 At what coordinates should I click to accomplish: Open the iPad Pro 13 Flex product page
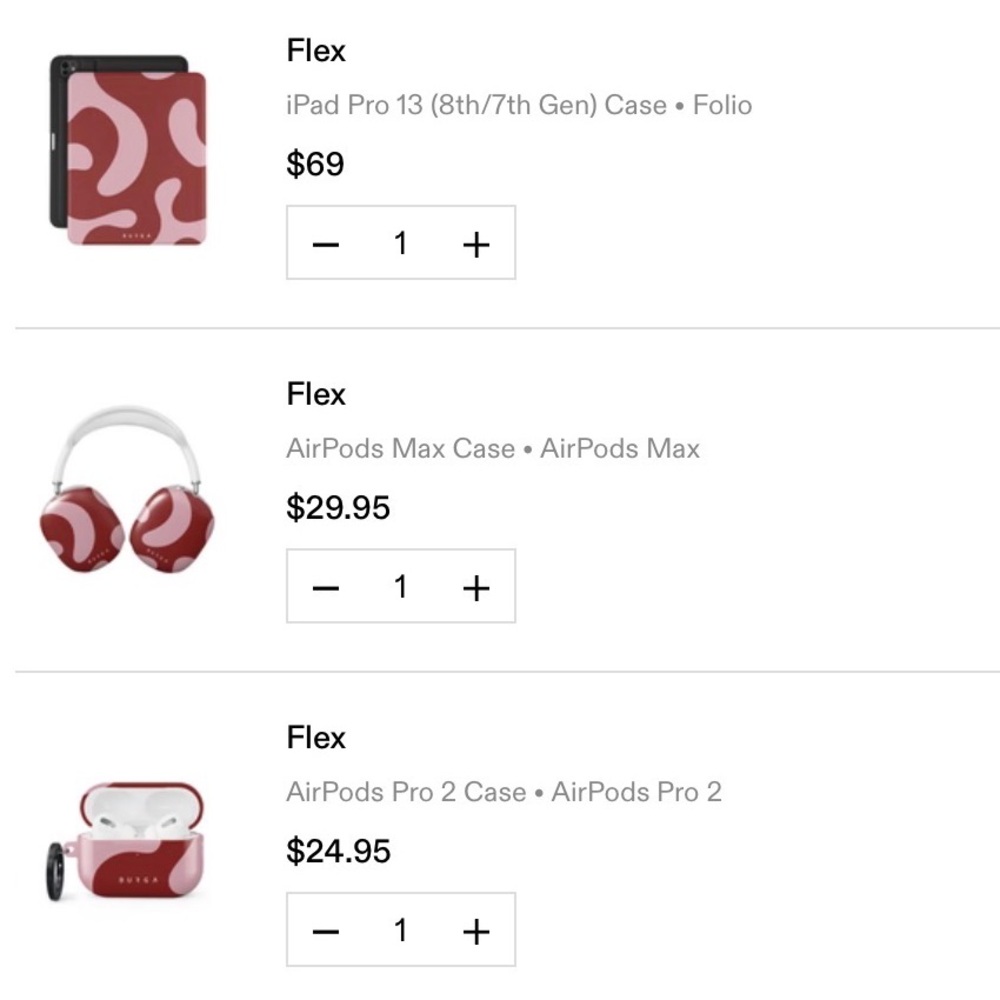315,50
